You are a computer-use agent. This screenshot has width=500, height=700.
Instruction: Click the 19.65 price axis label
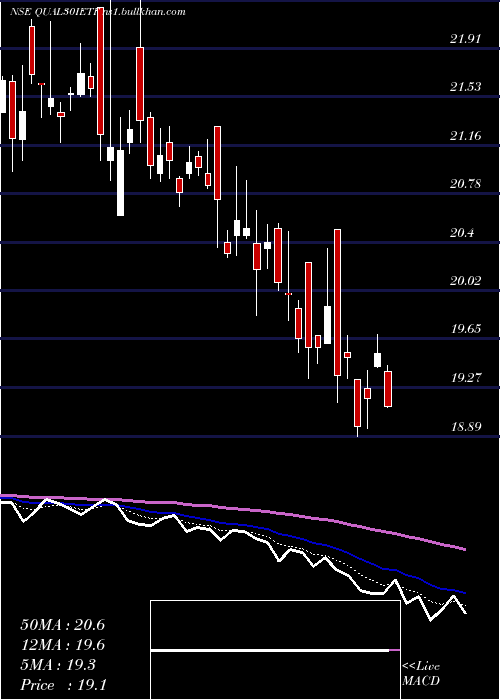(466, 329)
